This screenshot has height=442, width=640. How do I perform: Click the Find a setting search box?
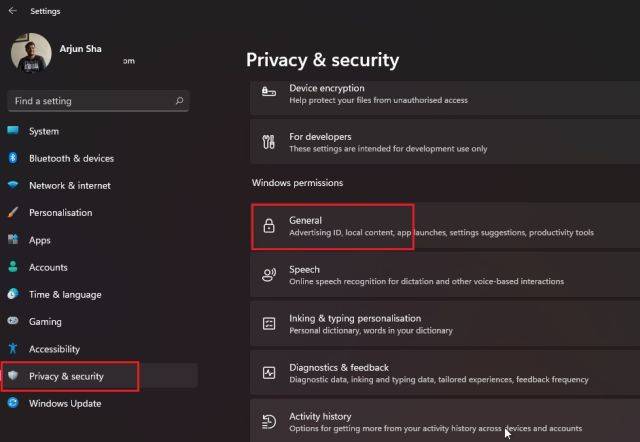point(90,101)
